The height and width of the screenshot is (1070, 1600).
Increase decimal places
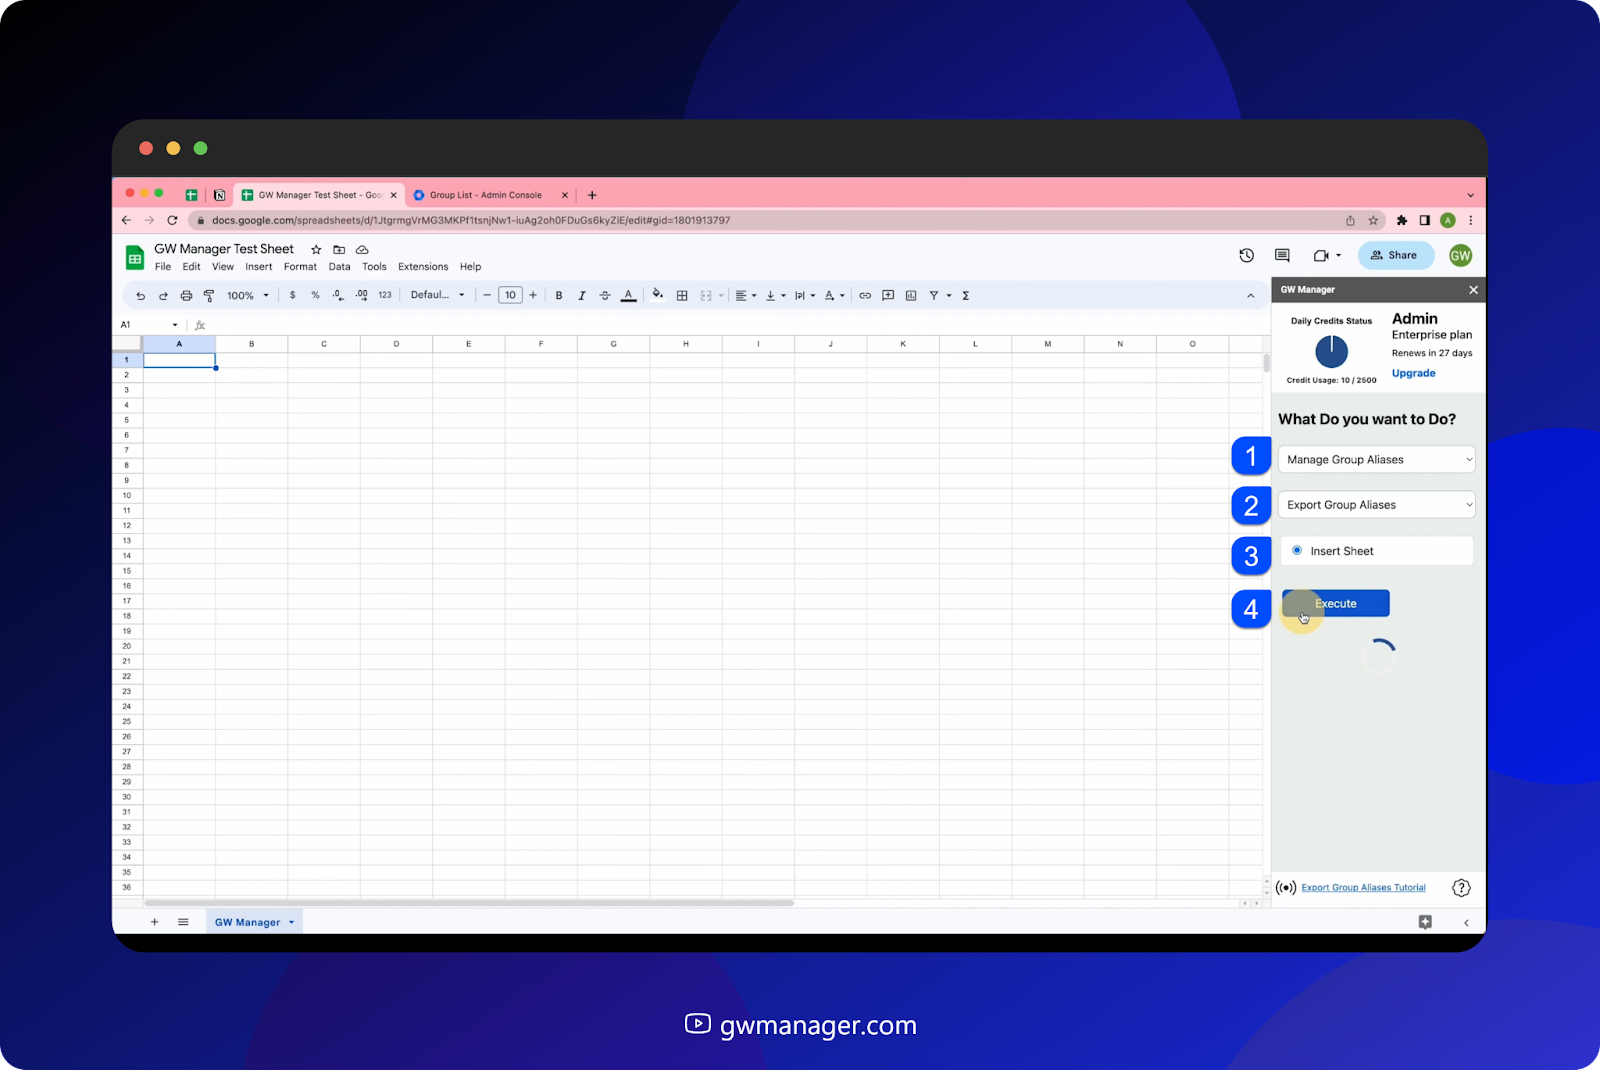[361, 296]
